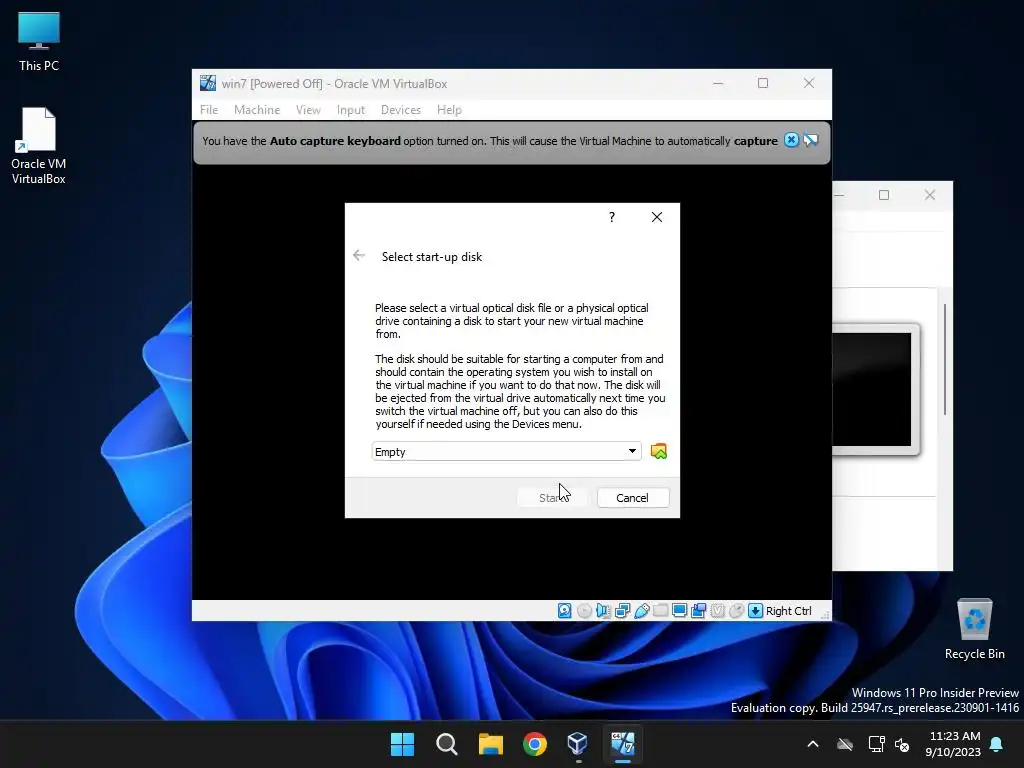Open the Devices menu
This screenshot has height=768, width=1024.
(401, 110)
